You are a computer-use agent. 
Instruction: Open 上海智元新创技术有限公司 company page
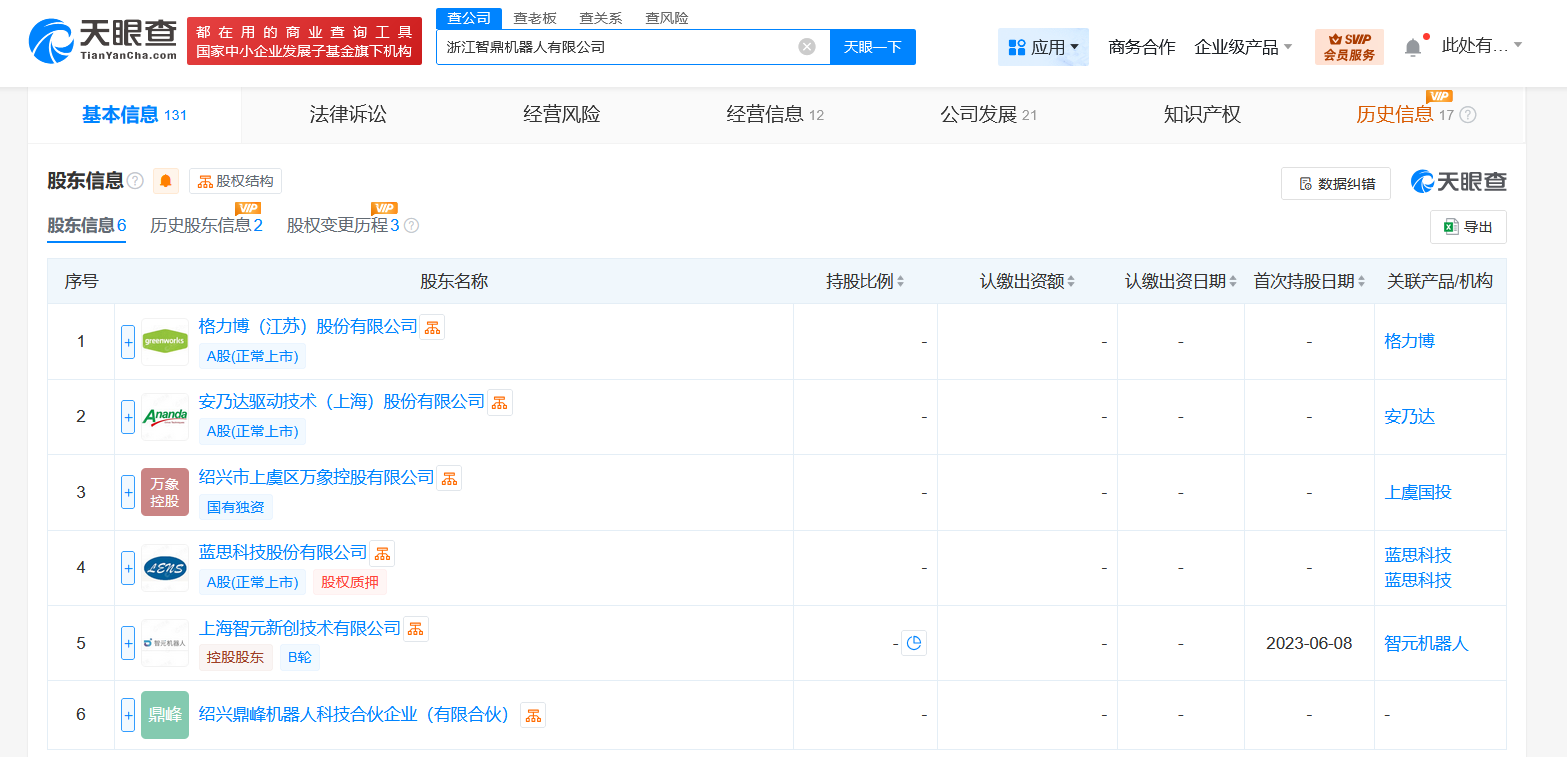[300, 628]
